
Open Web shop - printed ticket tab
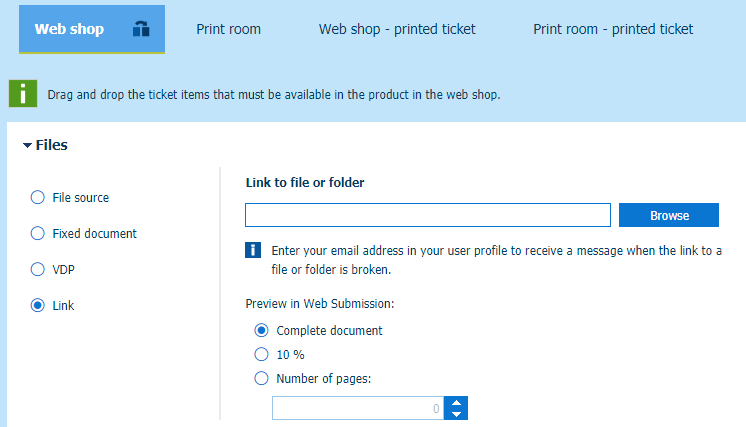[x=397, y=29]
